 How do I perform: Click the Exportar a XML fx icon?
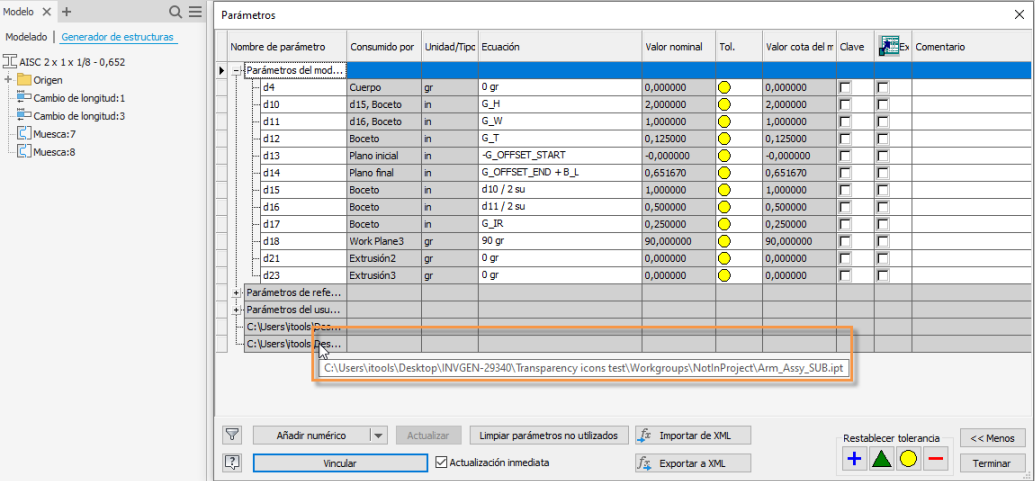[x=645, y=463]
